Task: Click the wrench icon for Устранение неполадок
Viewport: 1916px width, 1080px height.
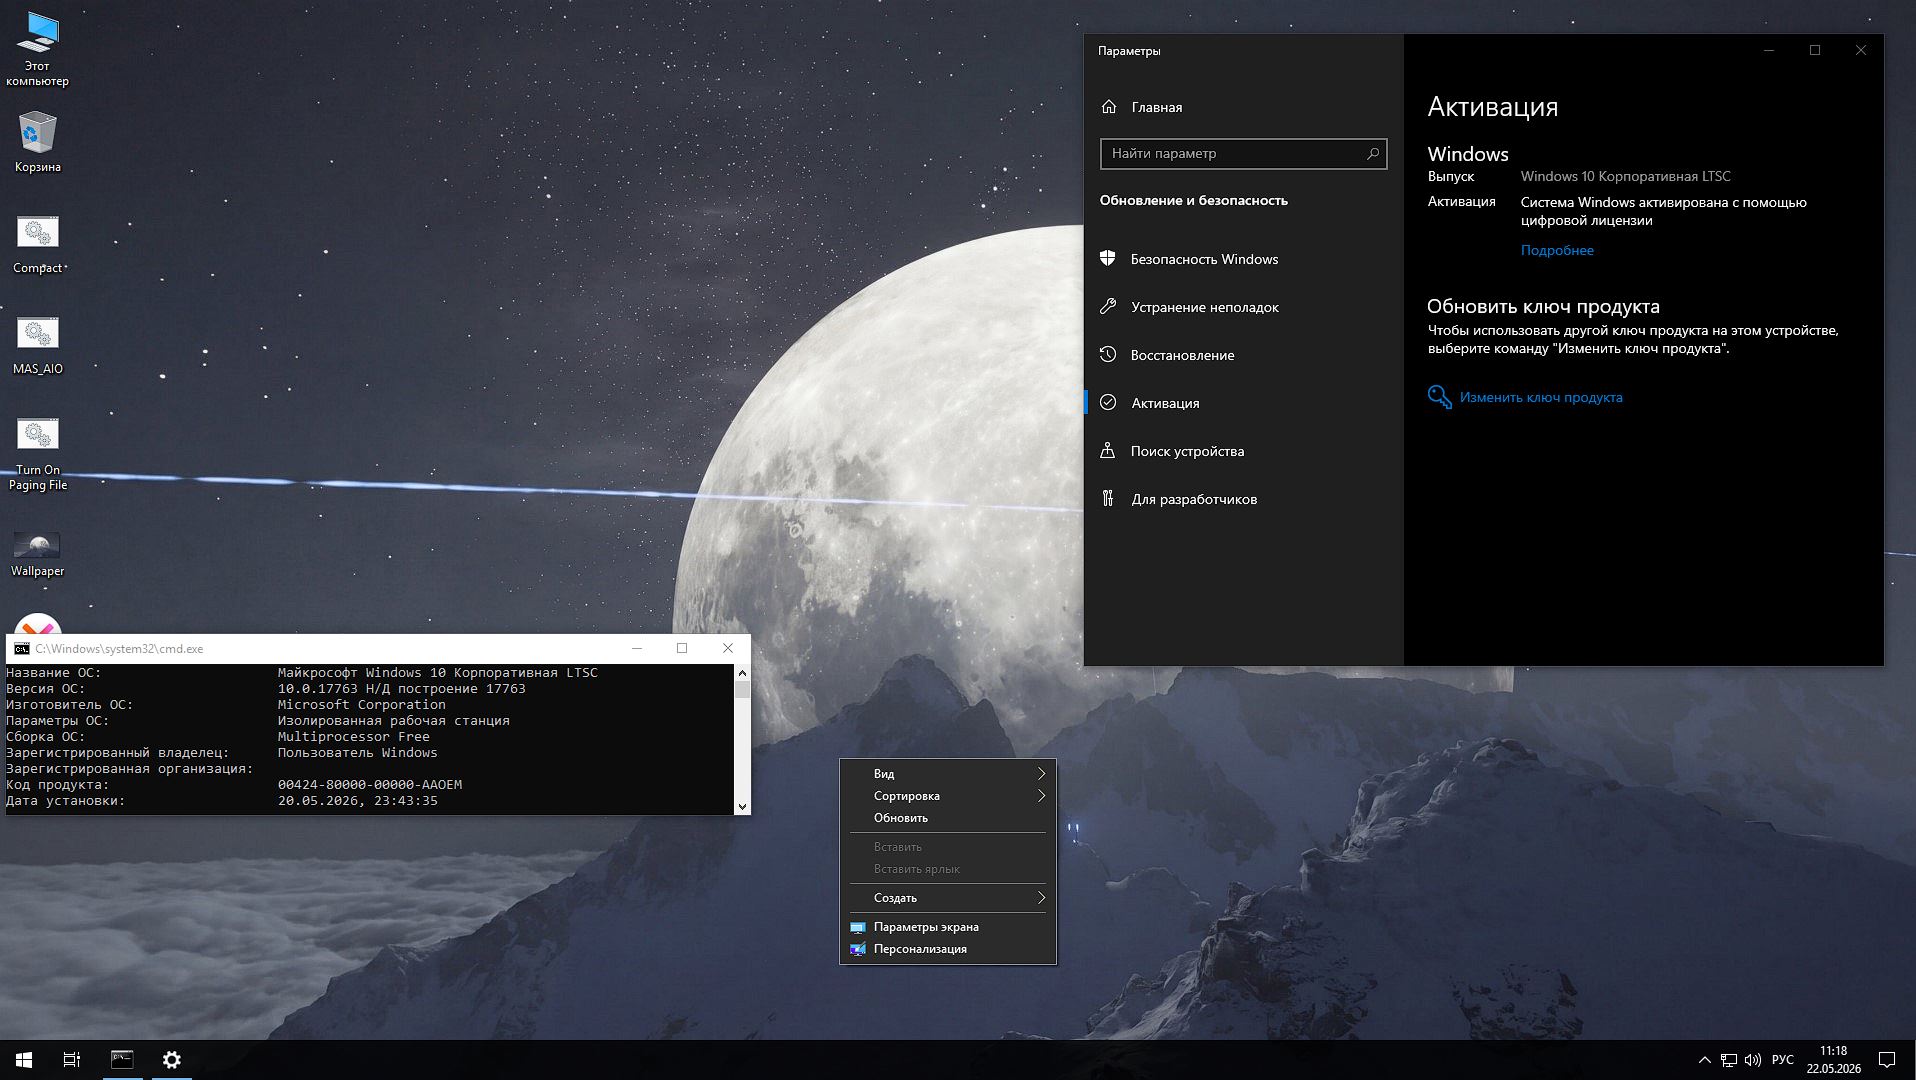Action: click(x=1108, y=306)
